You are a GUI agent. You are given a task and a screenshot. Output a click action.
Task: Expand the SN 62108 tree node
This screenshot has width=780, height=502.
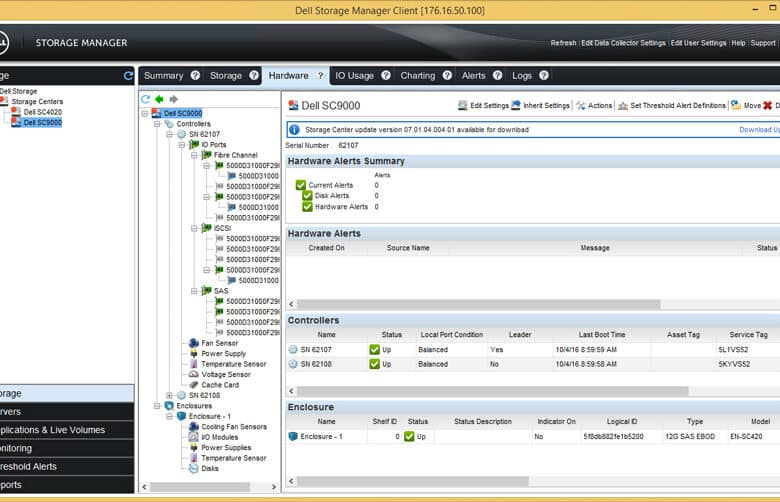[170, 396]
